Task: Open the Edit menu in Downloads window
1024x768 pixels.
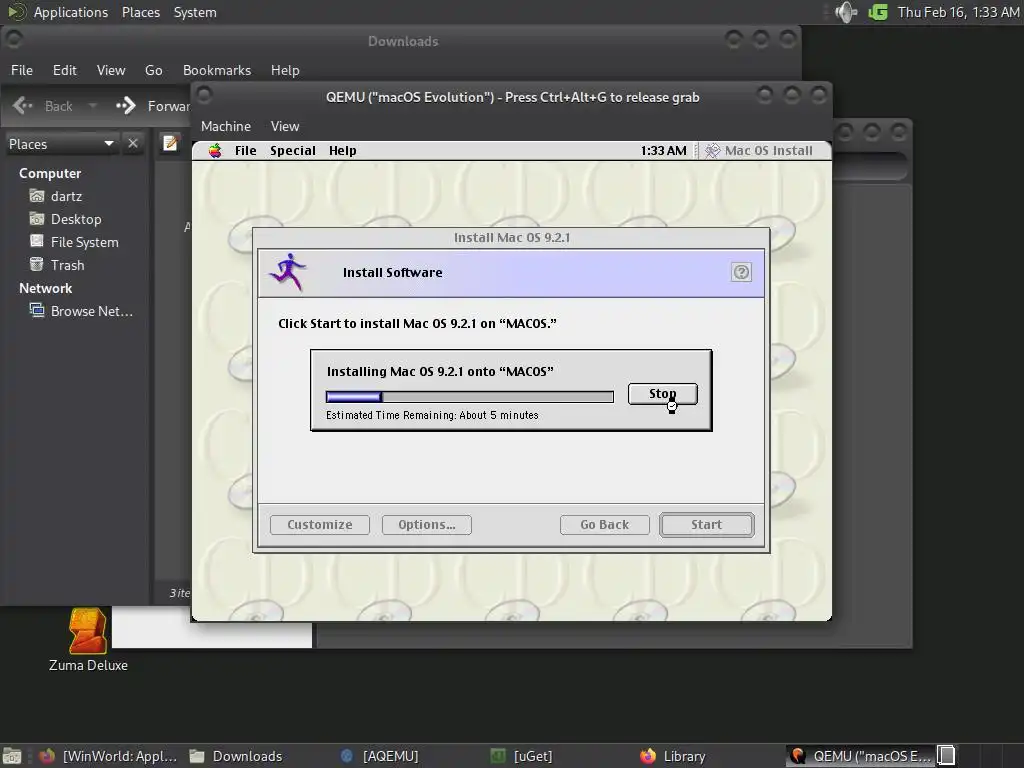Action: [65, 71]
